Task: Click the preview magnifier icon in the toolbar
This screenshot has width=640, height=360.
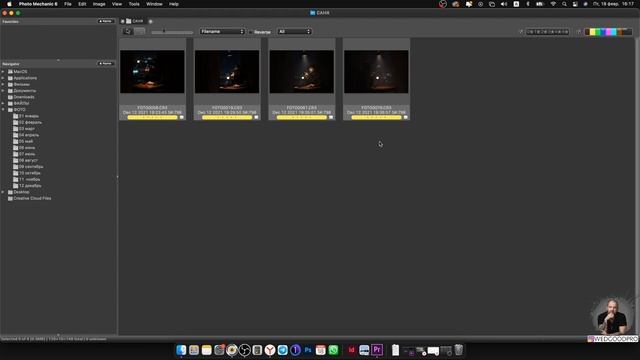Action: coord(128,31)
